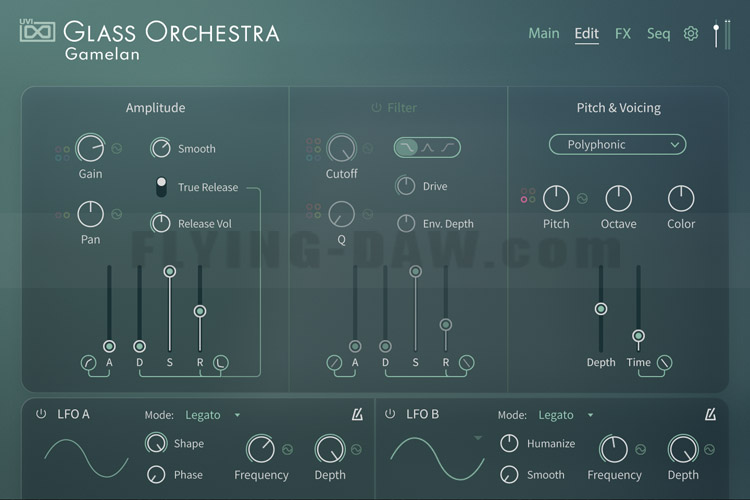
Task: Click modulation source dots left of Gain
Action: pyautogui.click(x=62, y=154)
